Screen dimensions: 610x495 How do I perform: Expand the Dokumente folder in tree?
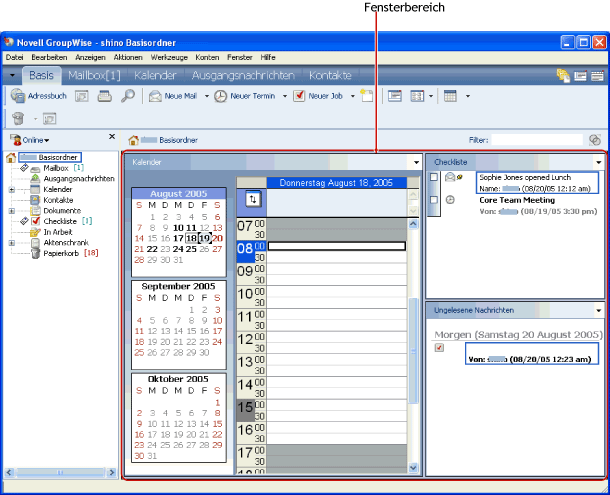[12, 211]
